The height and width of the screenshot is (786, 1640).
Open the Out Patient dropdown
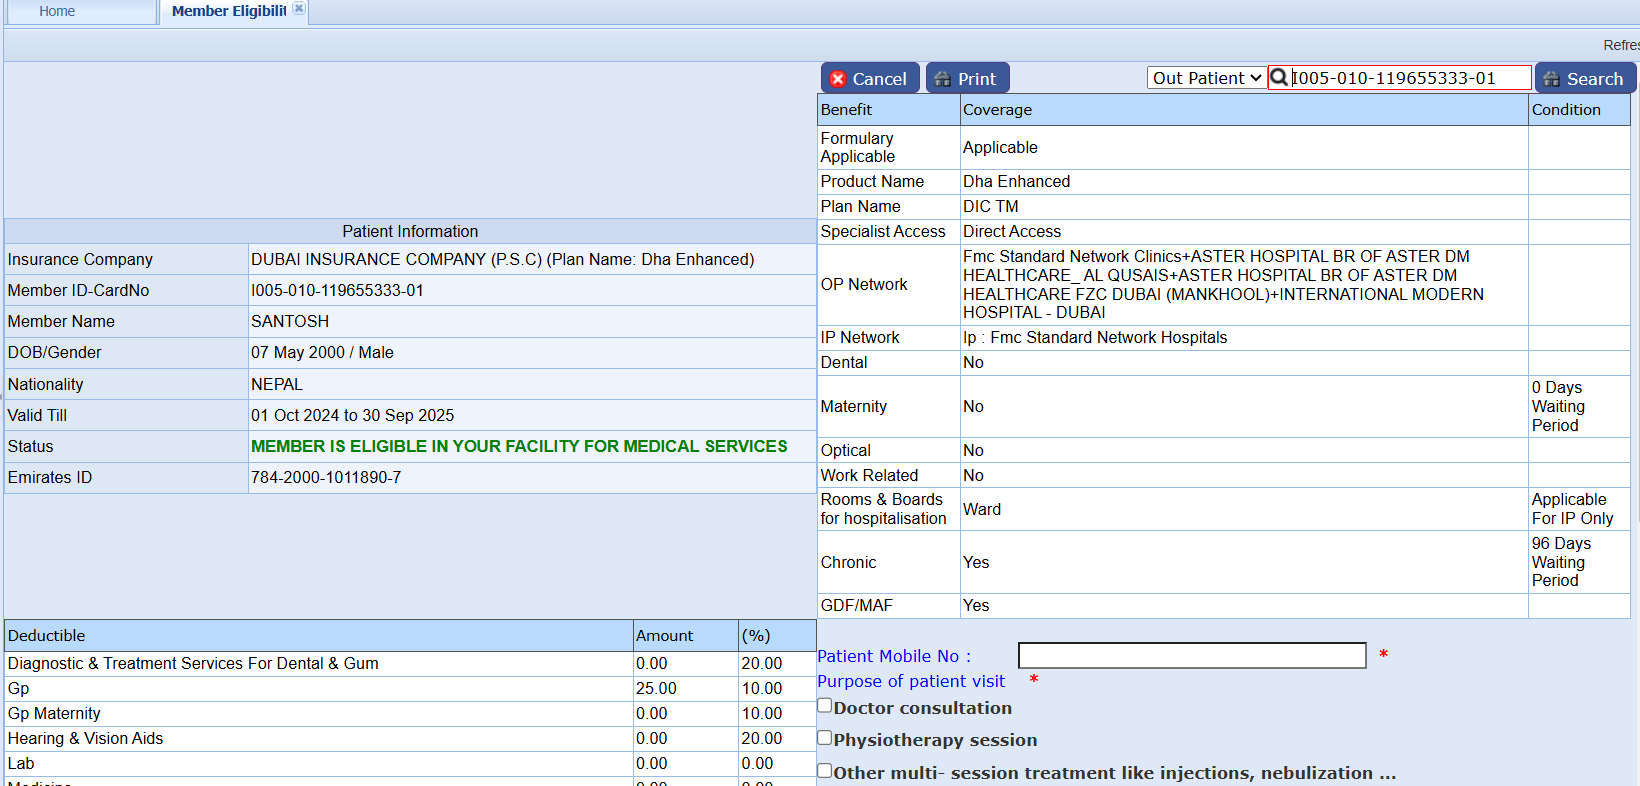point(1206,78)
